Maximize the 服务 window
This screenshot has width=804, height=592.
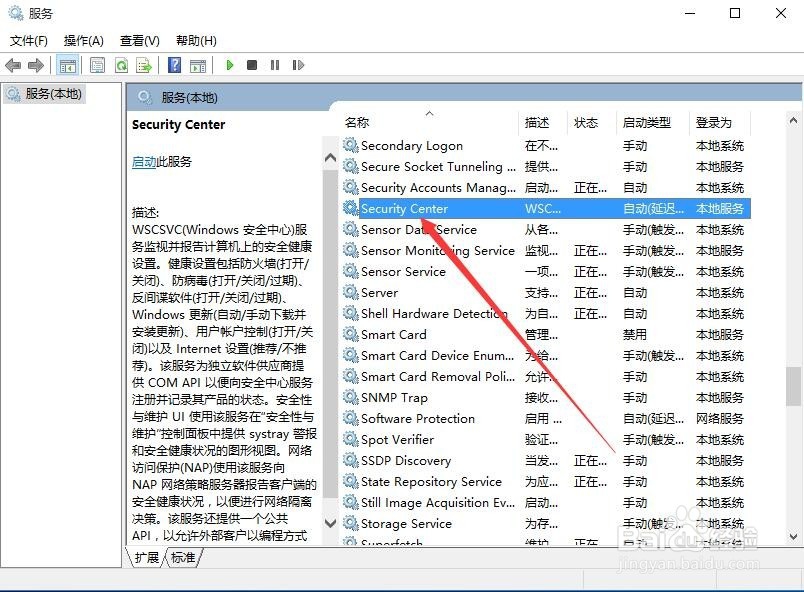coord(735,13)
